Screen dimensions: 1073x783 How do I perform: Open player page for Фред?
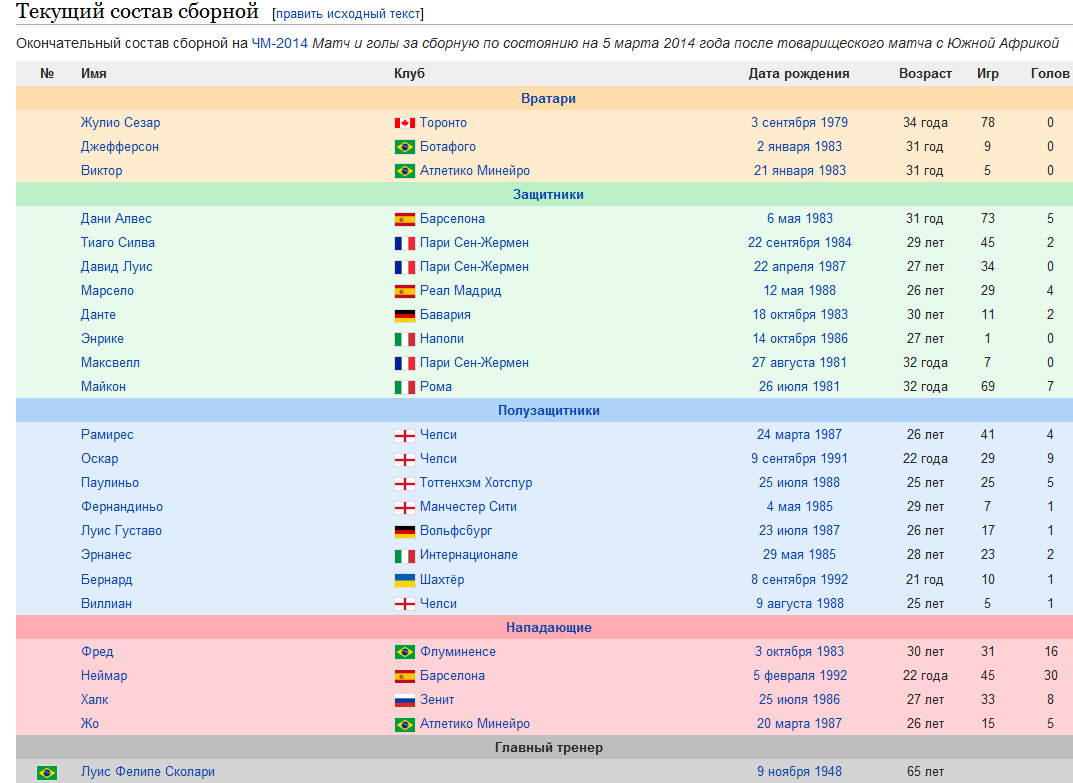click(x=97, y=651)
